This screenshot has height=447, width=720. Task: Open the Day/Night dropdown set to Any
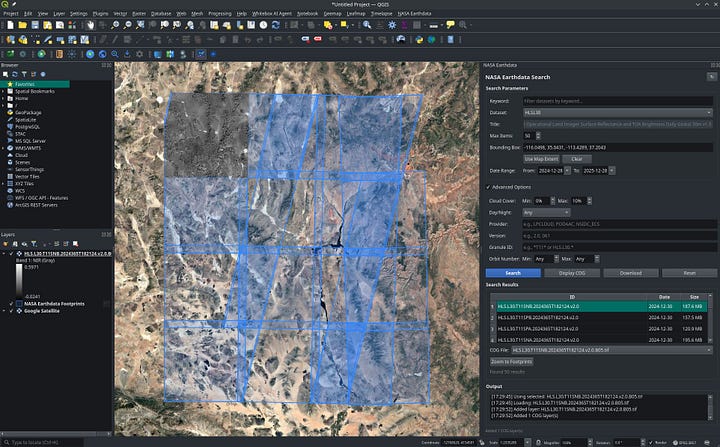tap(546, 213)
